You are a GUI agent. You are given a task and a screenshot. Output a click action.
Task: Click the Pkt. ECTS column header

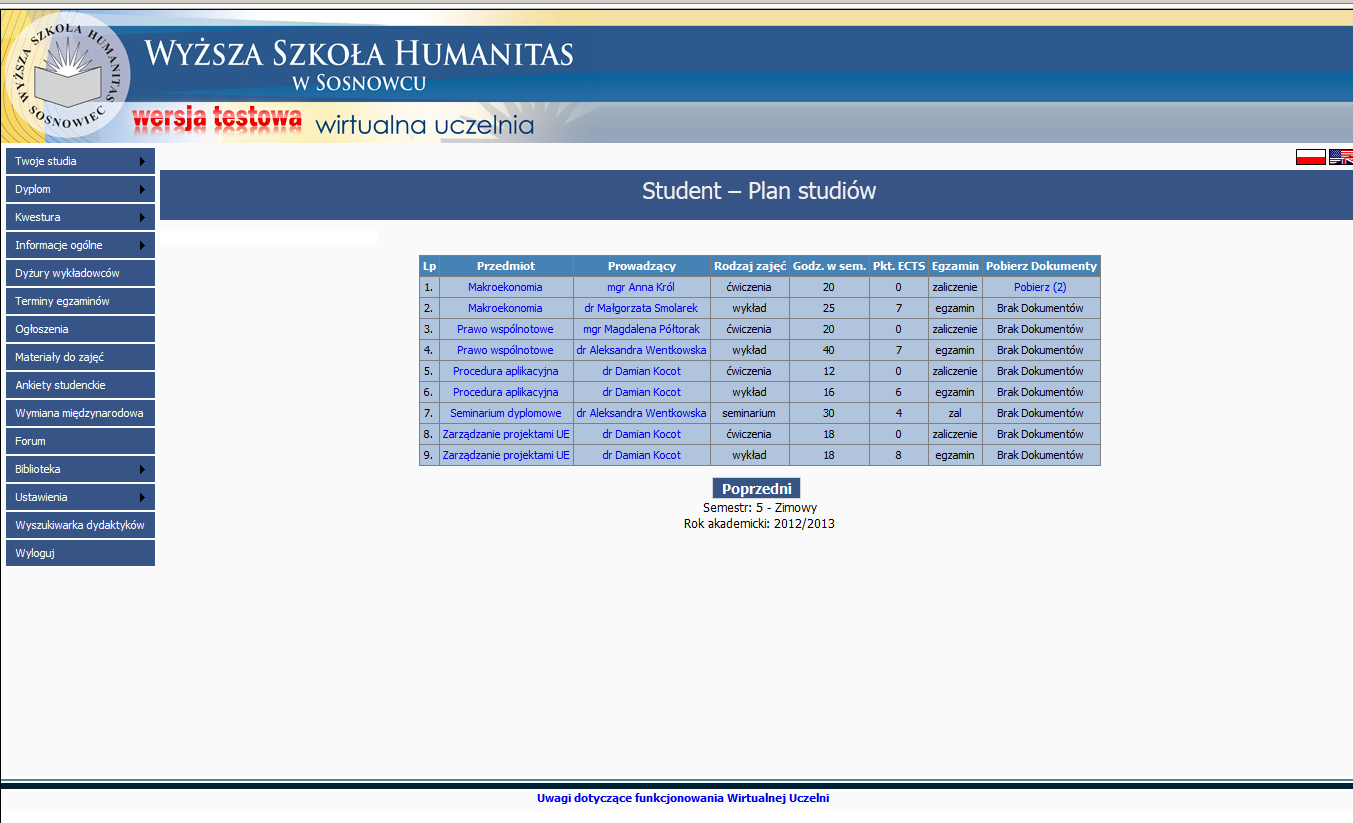click(899, 266)
